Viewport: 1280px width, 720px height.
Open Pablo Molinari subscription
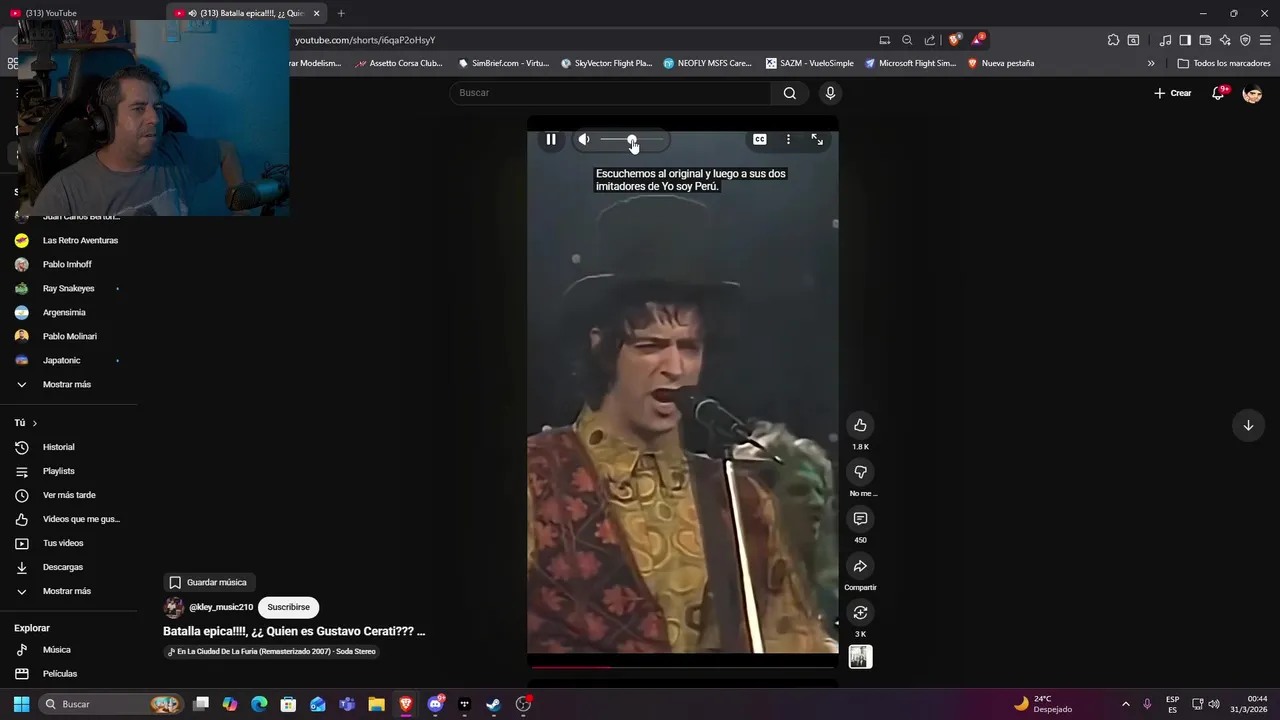tap(68, 336)
